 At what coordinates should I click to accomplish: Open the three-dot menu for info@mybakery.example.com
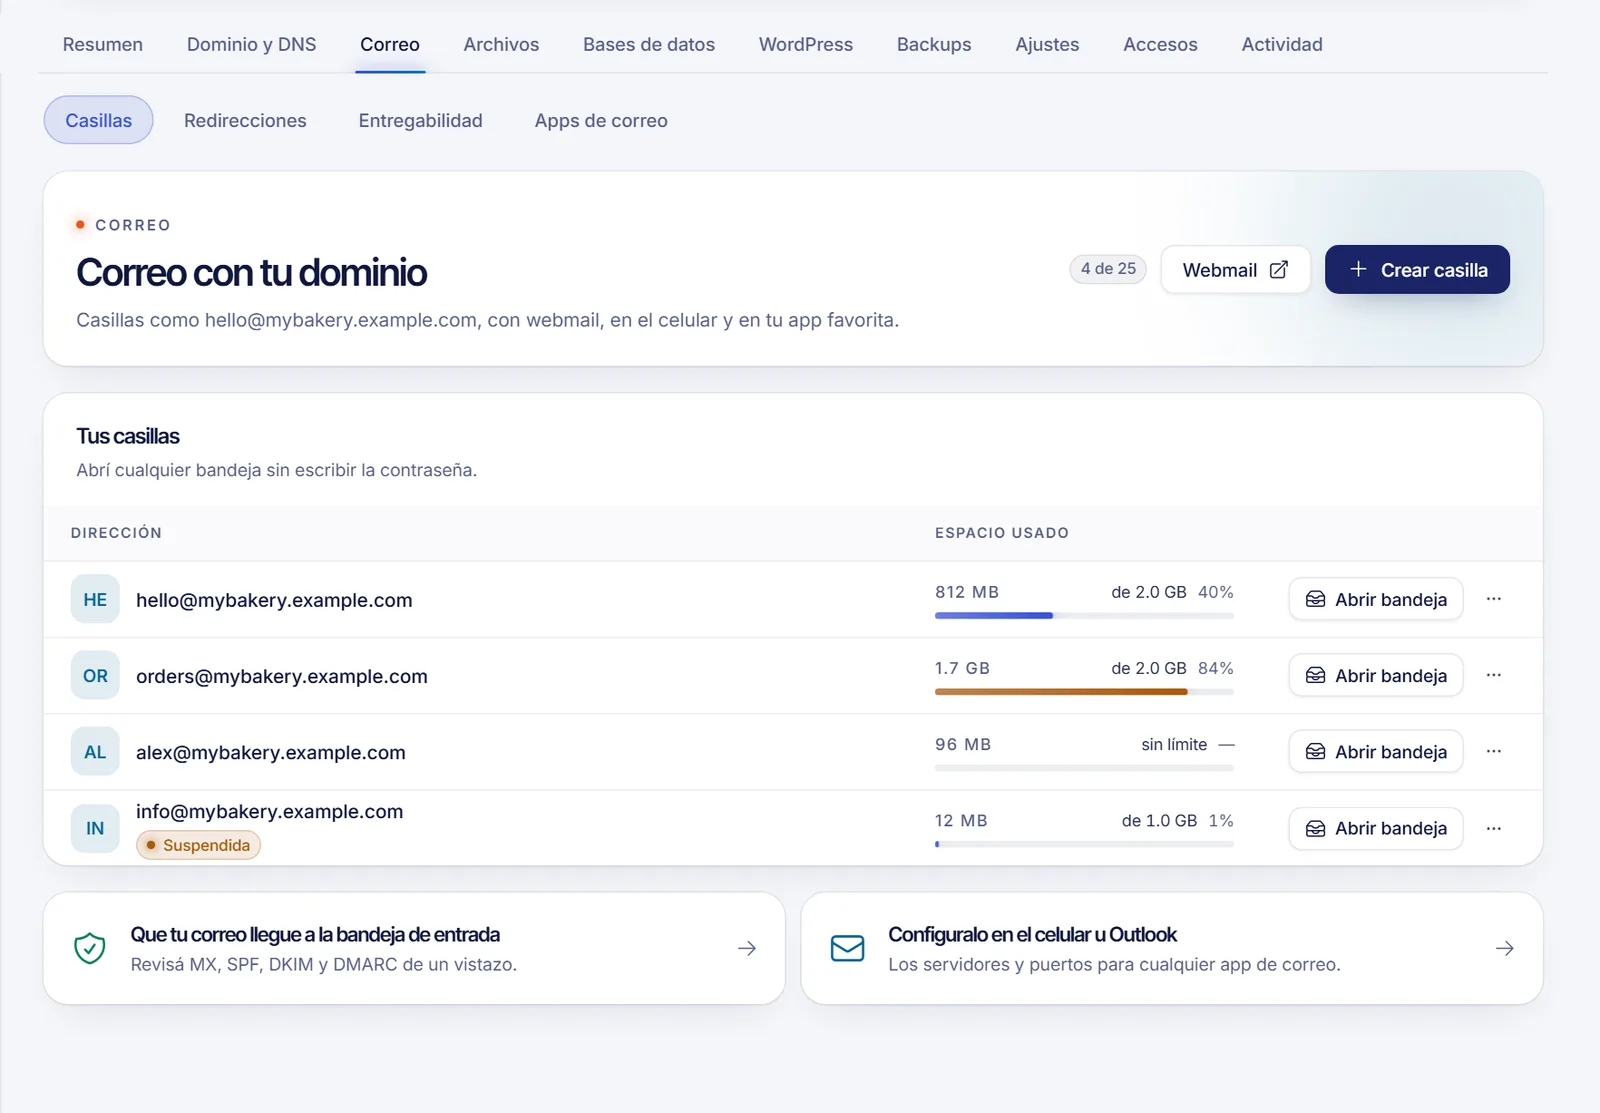pyautogui.click(x=1493, y=828)
